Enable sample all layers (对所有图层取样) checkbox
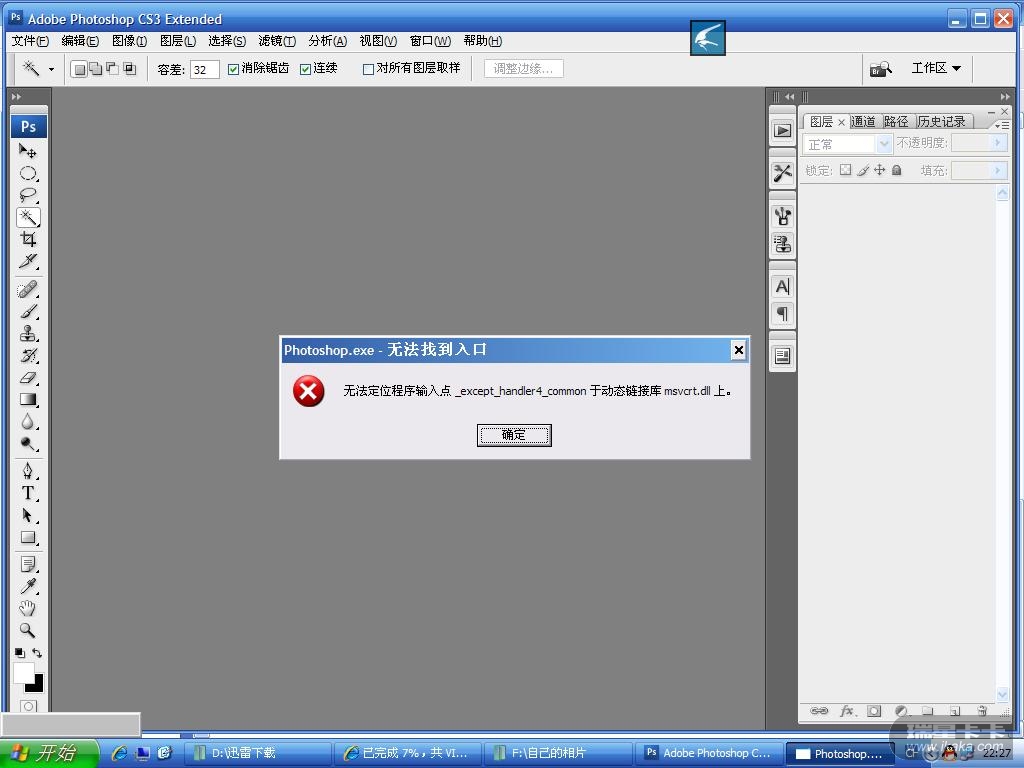This screenshot has height=768, width=1024. [x=368, y=69]
